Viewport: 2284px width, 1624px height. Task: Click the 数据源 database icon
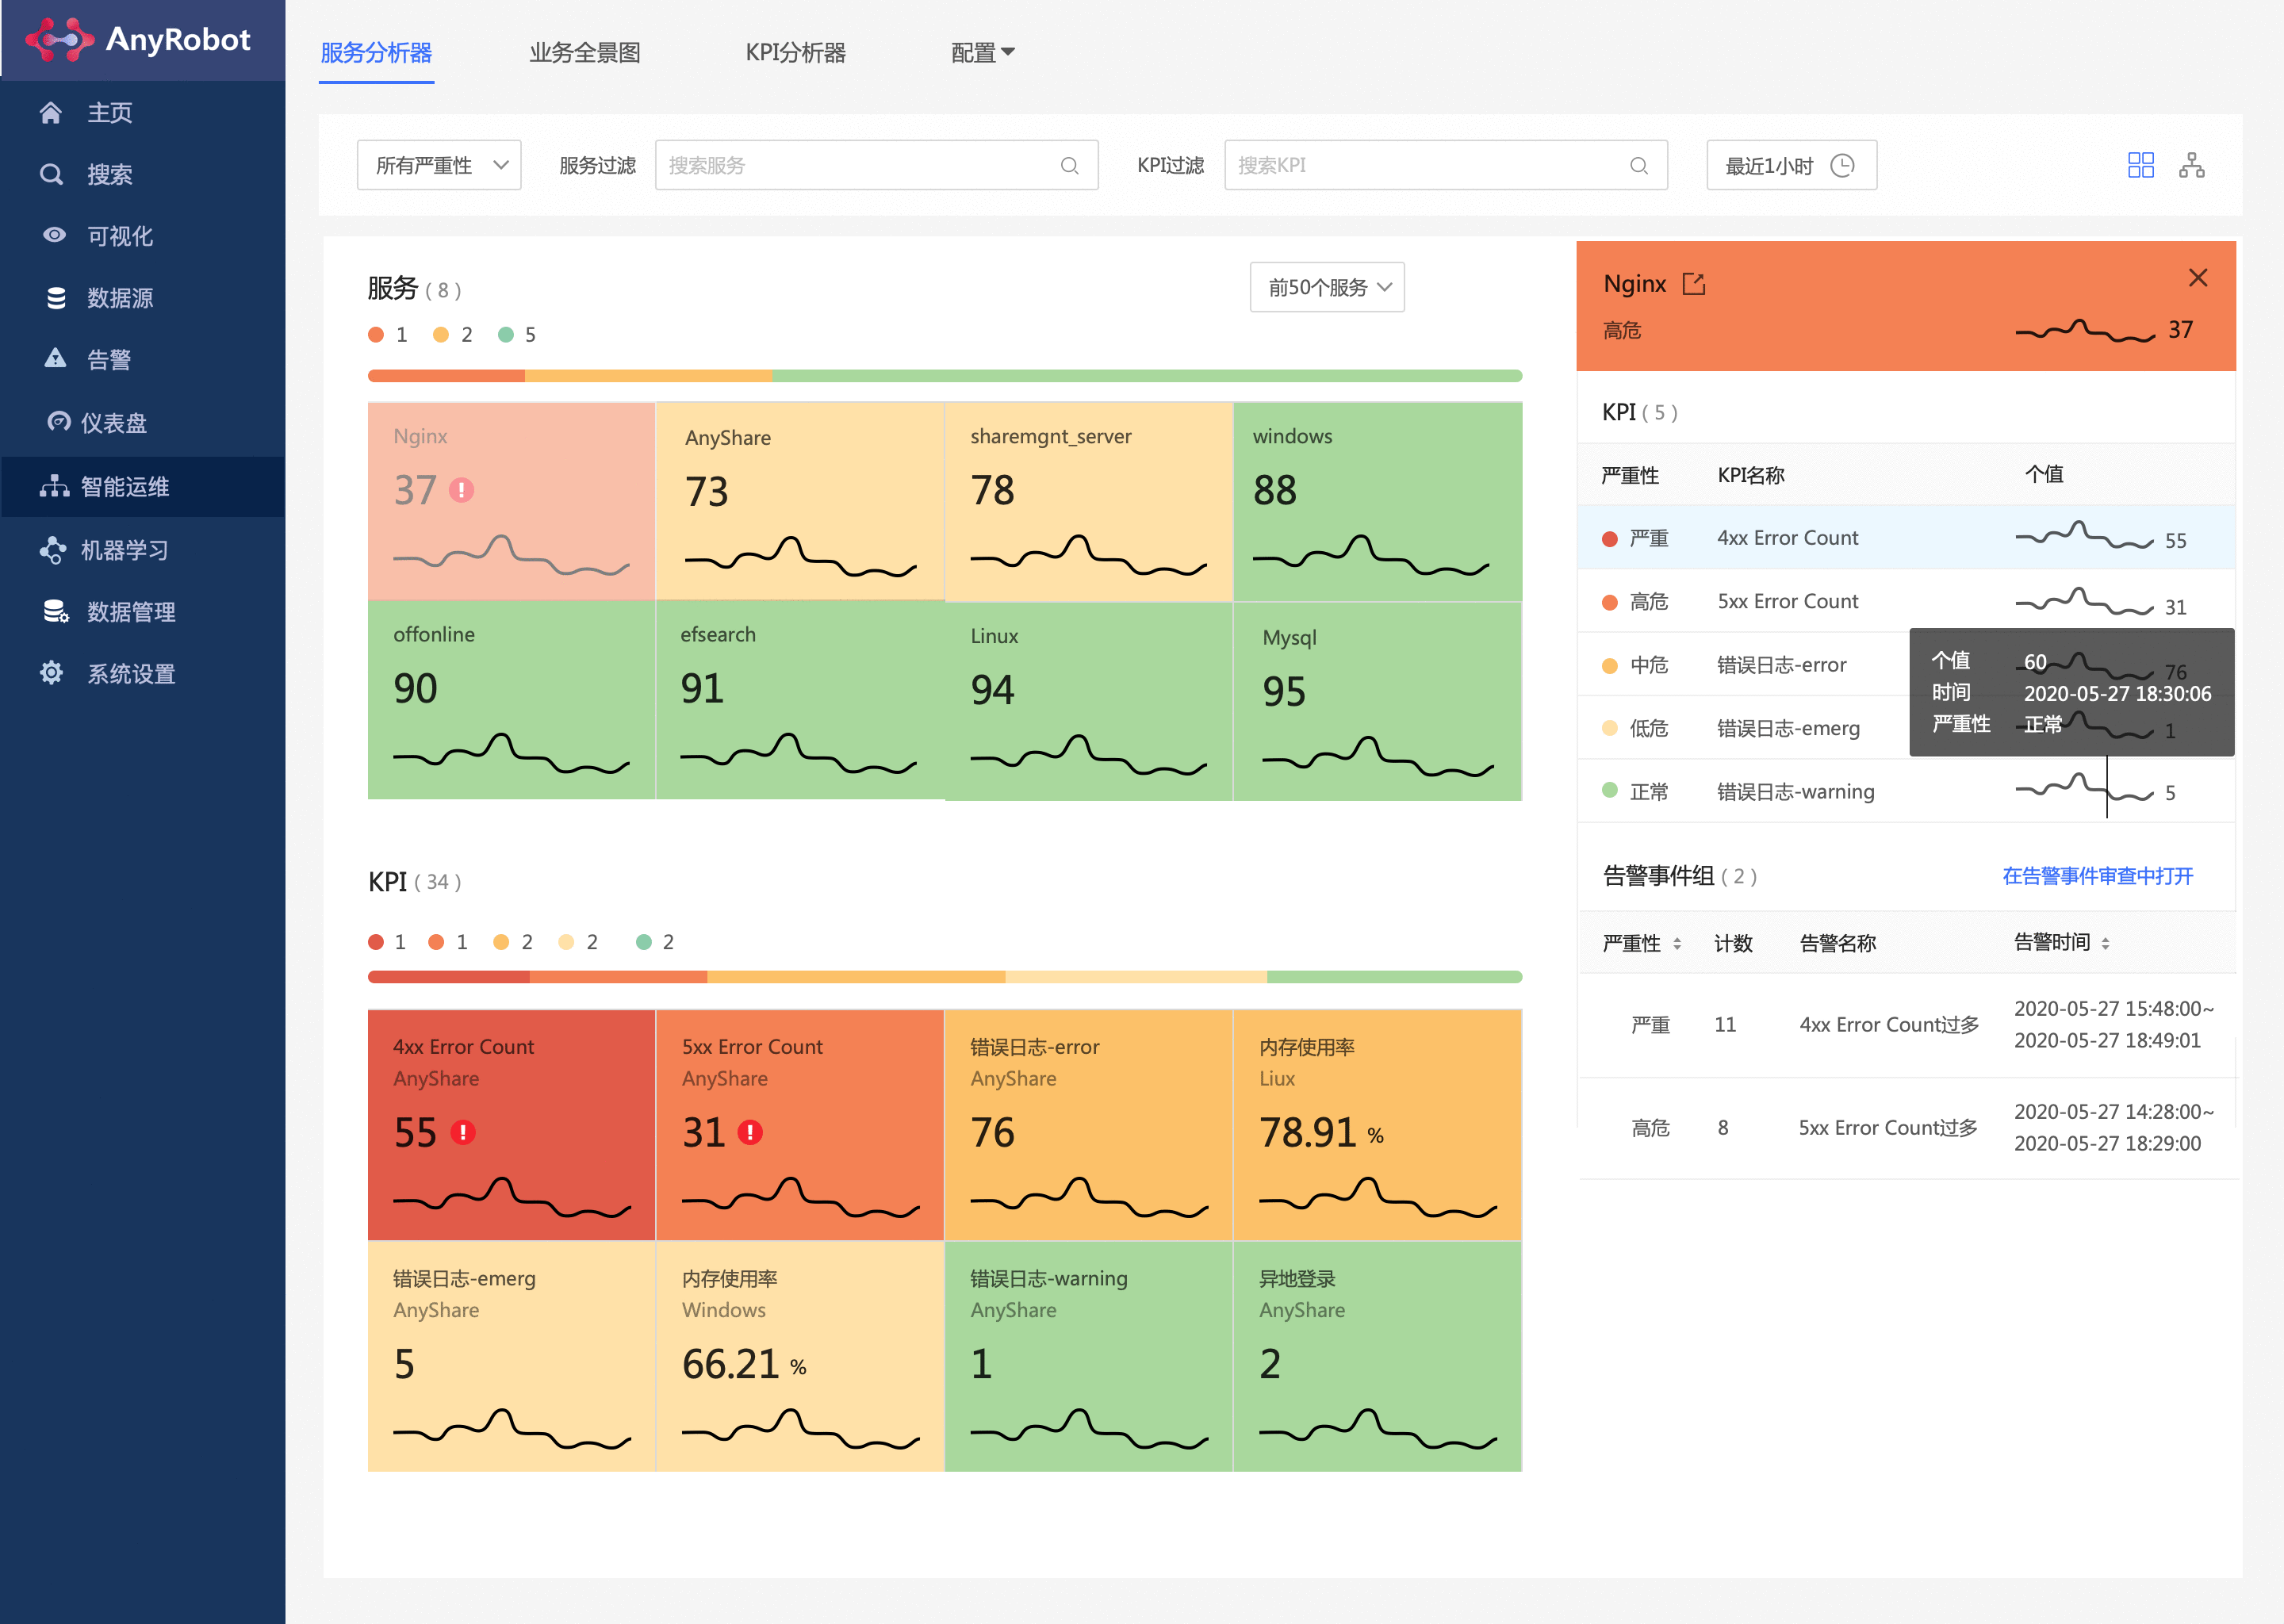[x=56, y=298]
